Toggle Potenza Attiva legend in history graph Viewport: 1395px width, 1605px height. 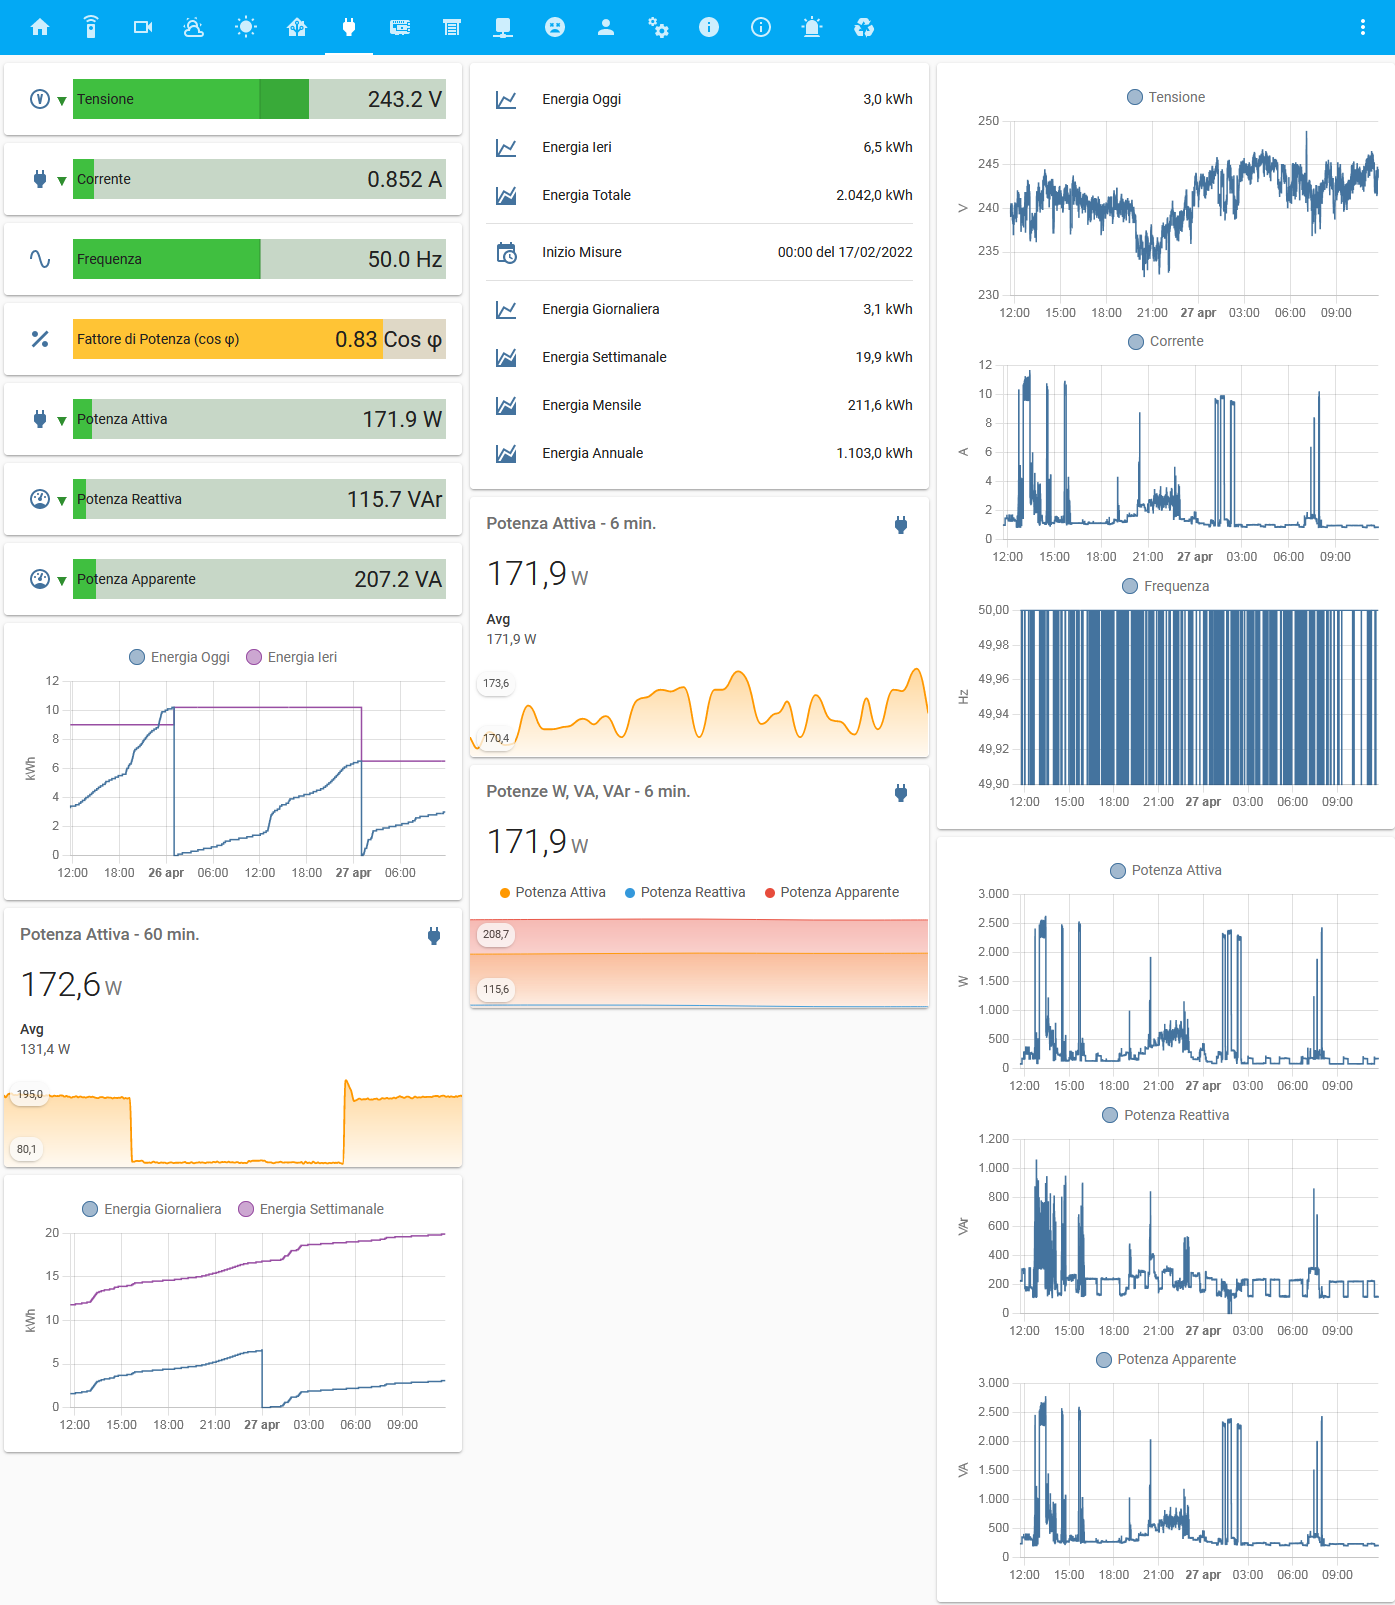[1166, 870]
